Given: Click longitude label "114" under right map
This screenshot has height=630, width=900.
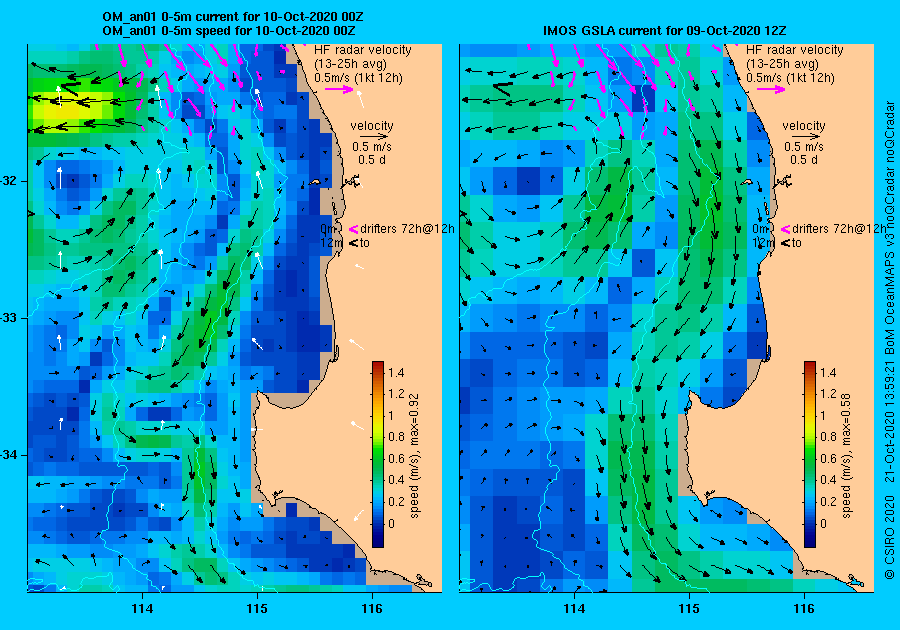Looking at the screenshot, I should click(x=575, y=609).
